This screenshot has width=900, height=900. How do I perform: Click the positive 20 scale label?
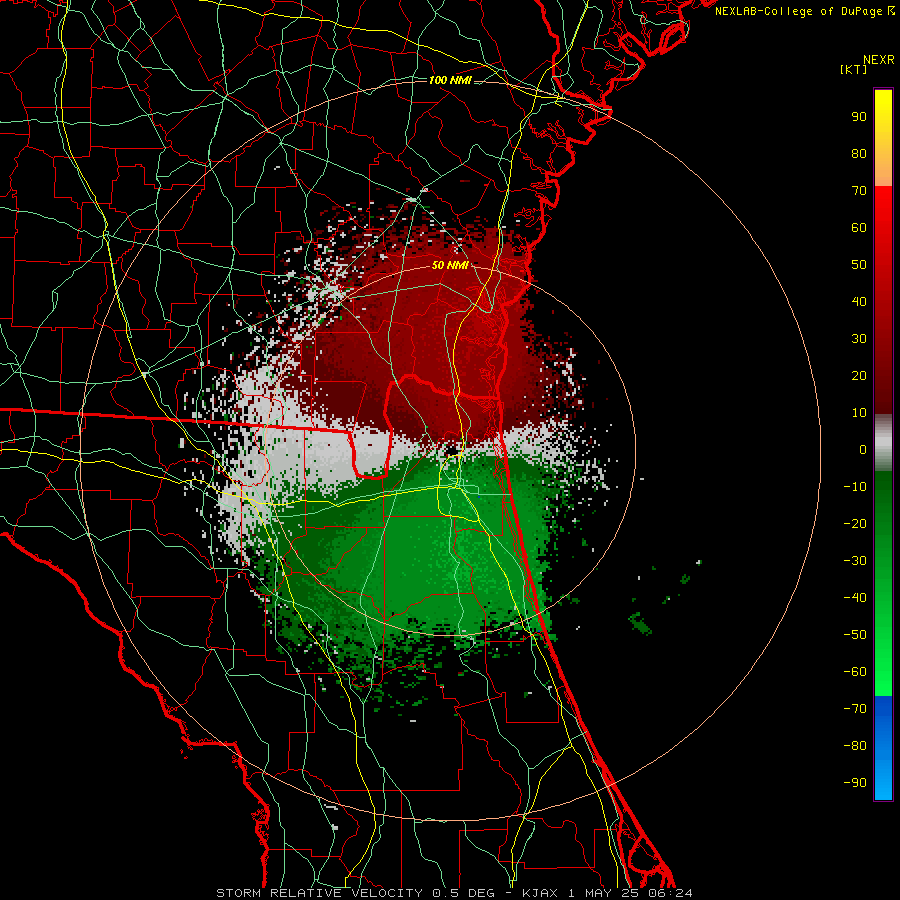[x=859, y=375]
